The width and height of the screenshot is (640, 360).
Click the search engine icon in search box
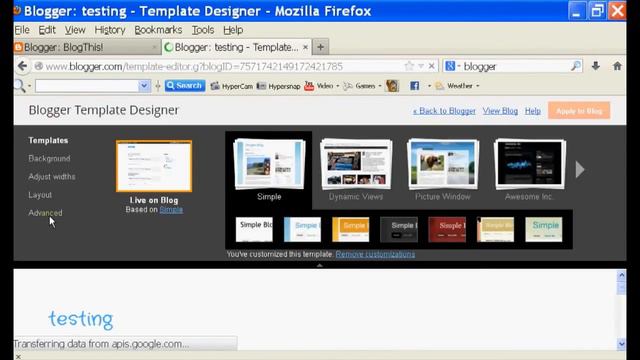click(x=450, y=66)
